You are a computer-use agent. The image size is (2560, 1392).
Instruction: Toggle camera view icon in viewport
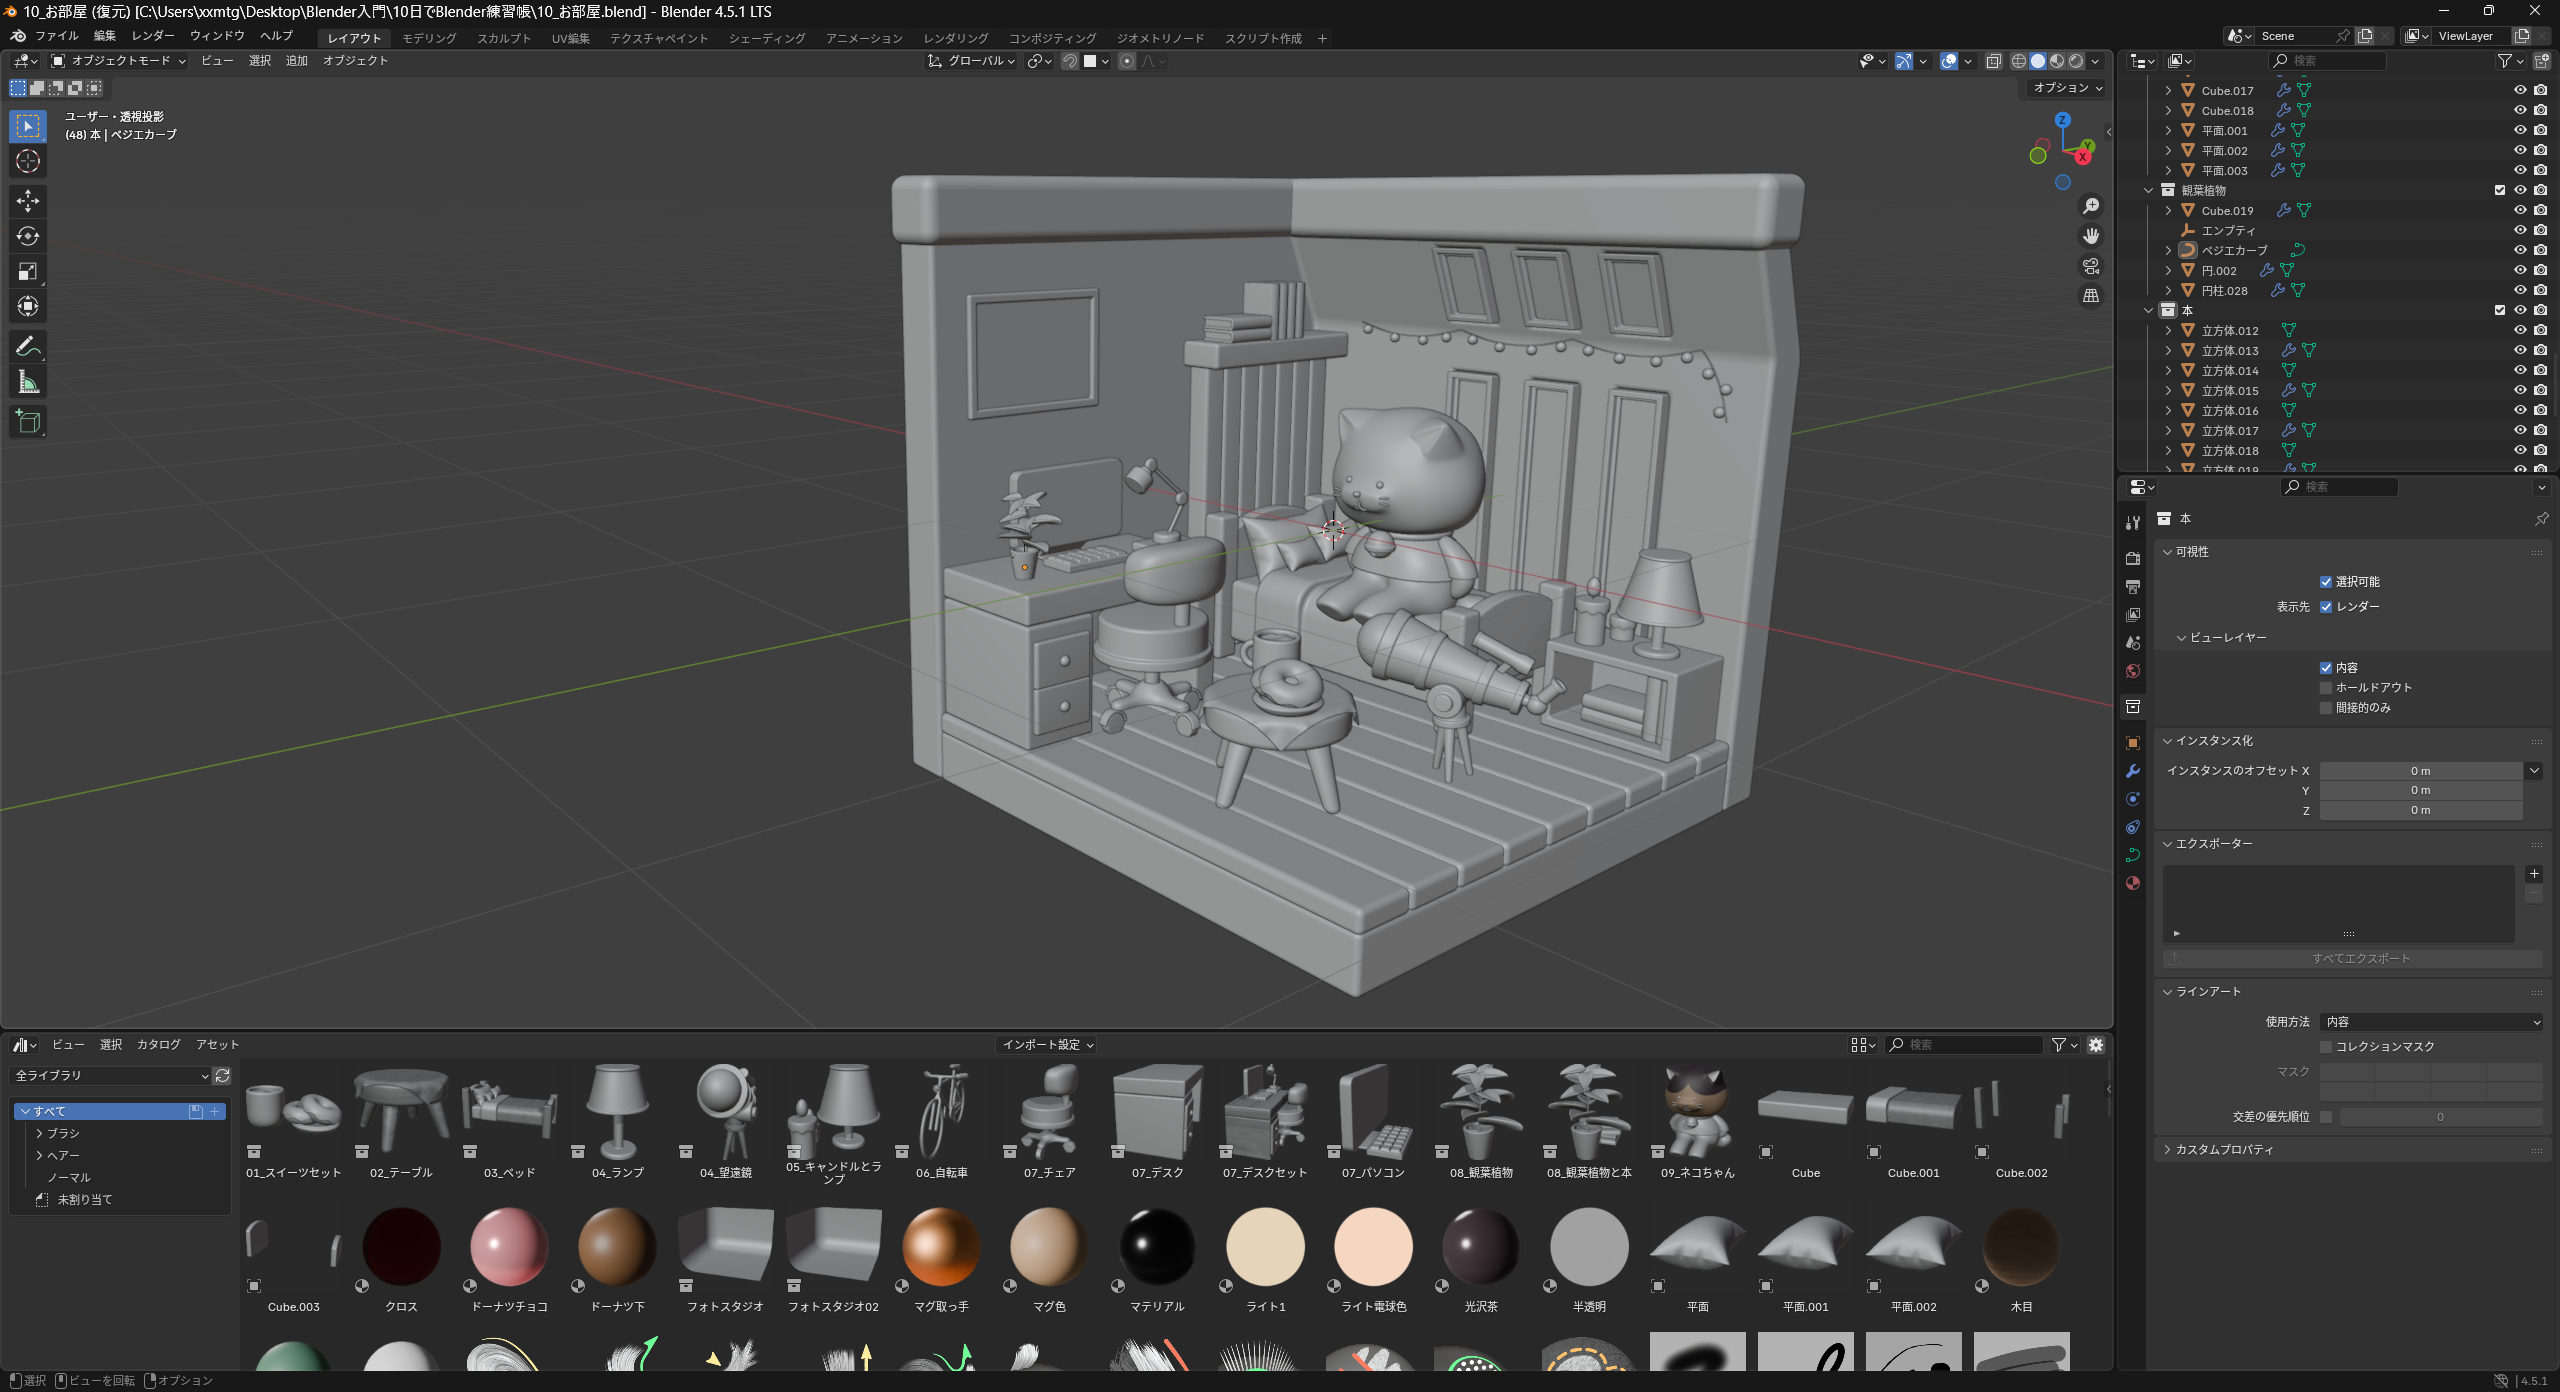pos(2091,266)
